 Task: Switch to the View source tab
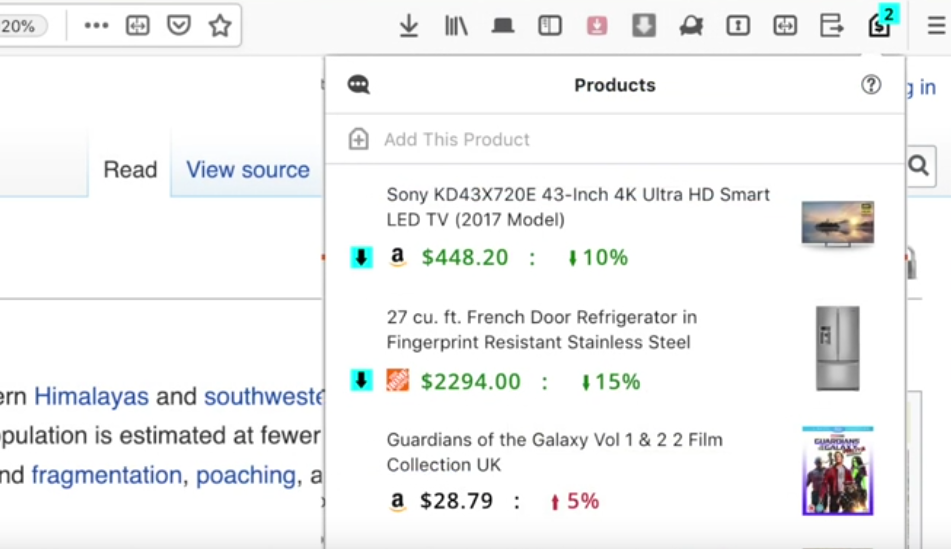(248, 170)
